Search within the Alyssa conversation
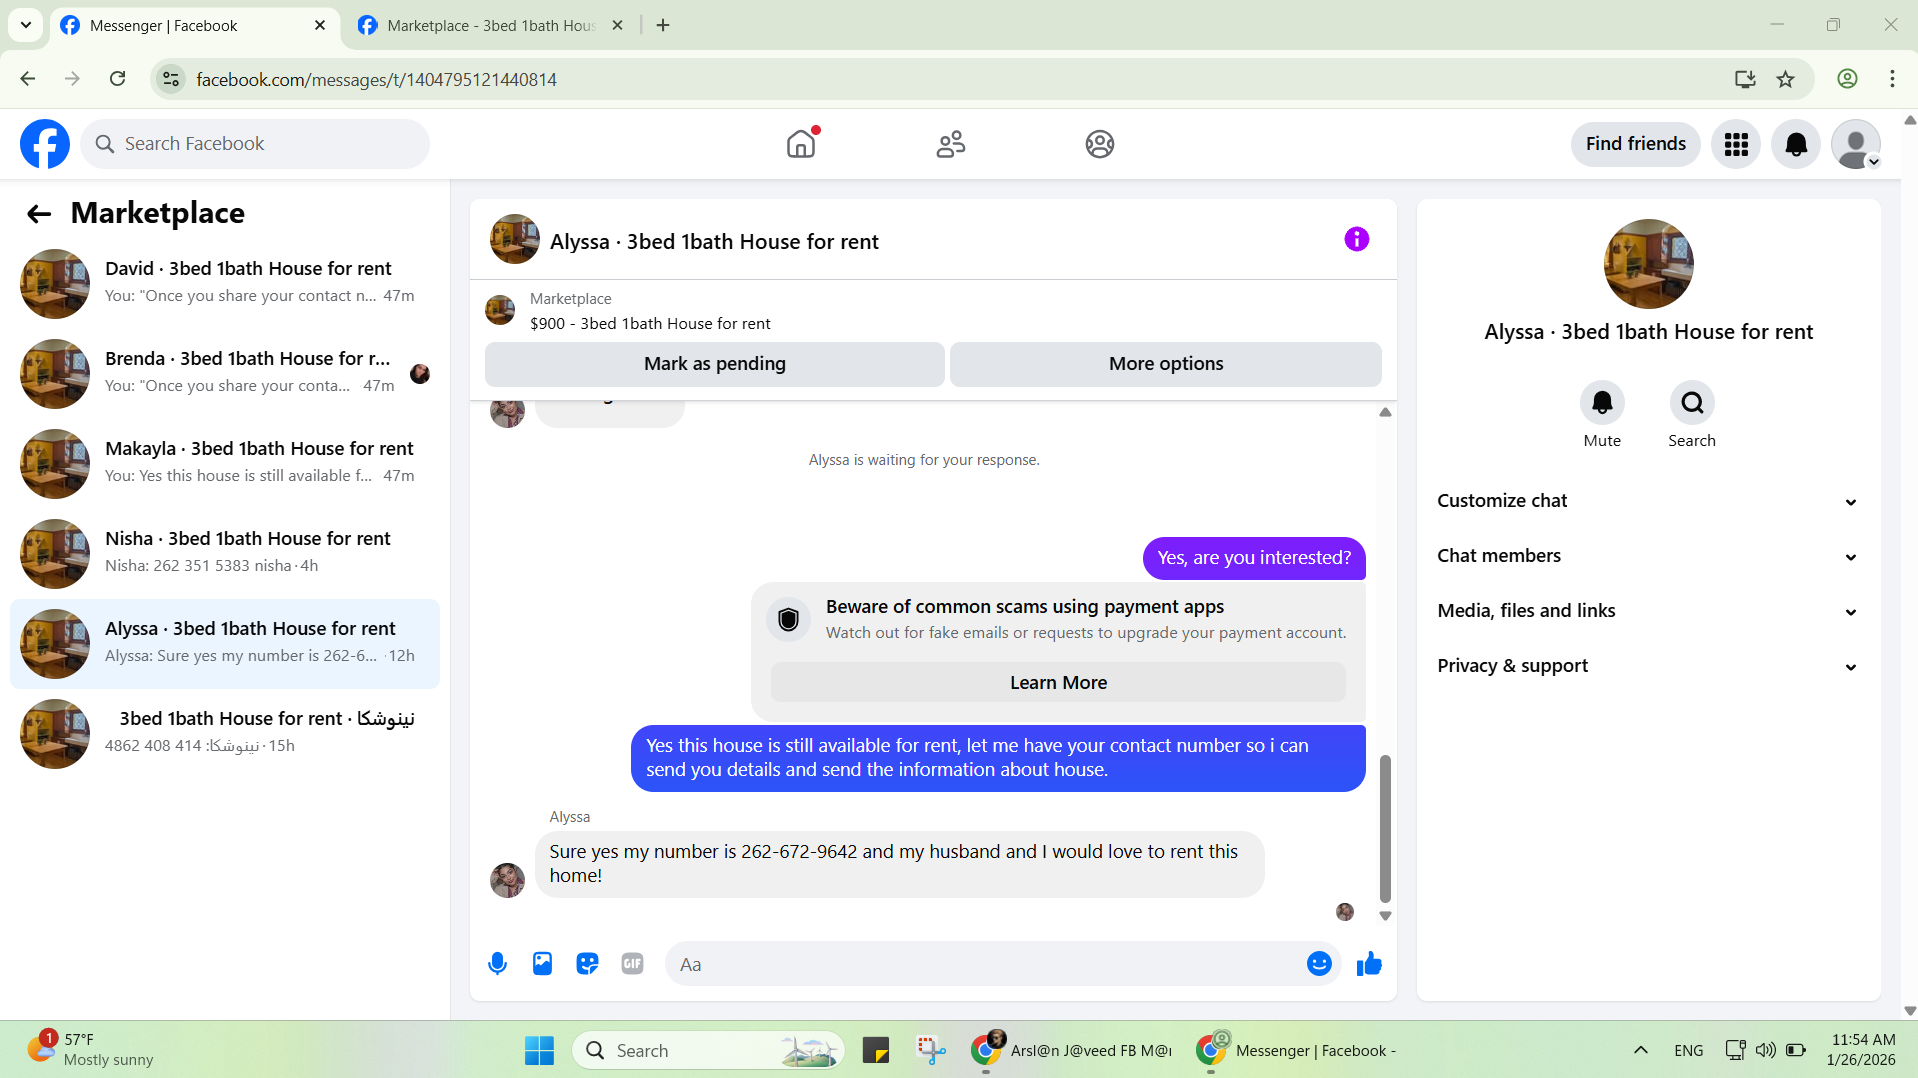 tap(1692, 402)
